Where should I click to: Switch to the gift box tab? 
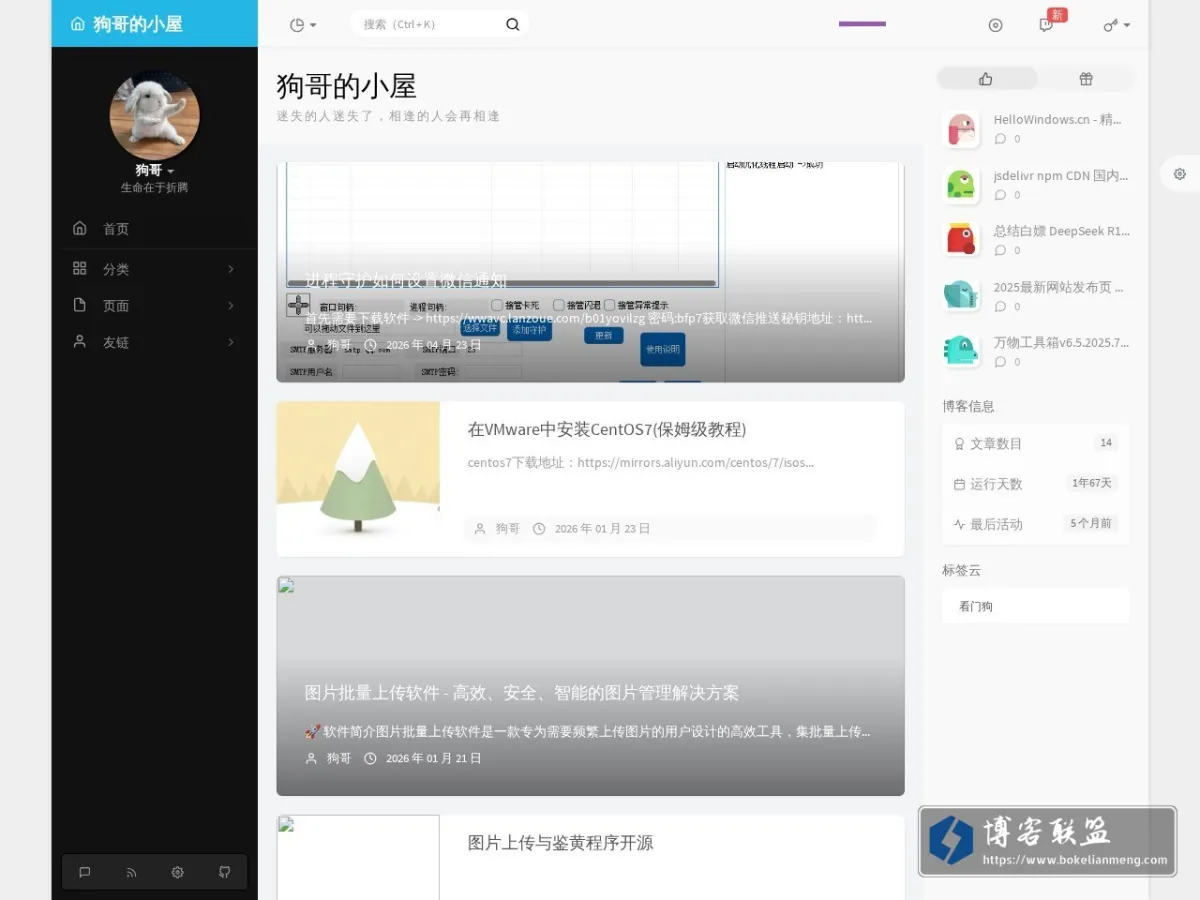(x=1086, y=79)
